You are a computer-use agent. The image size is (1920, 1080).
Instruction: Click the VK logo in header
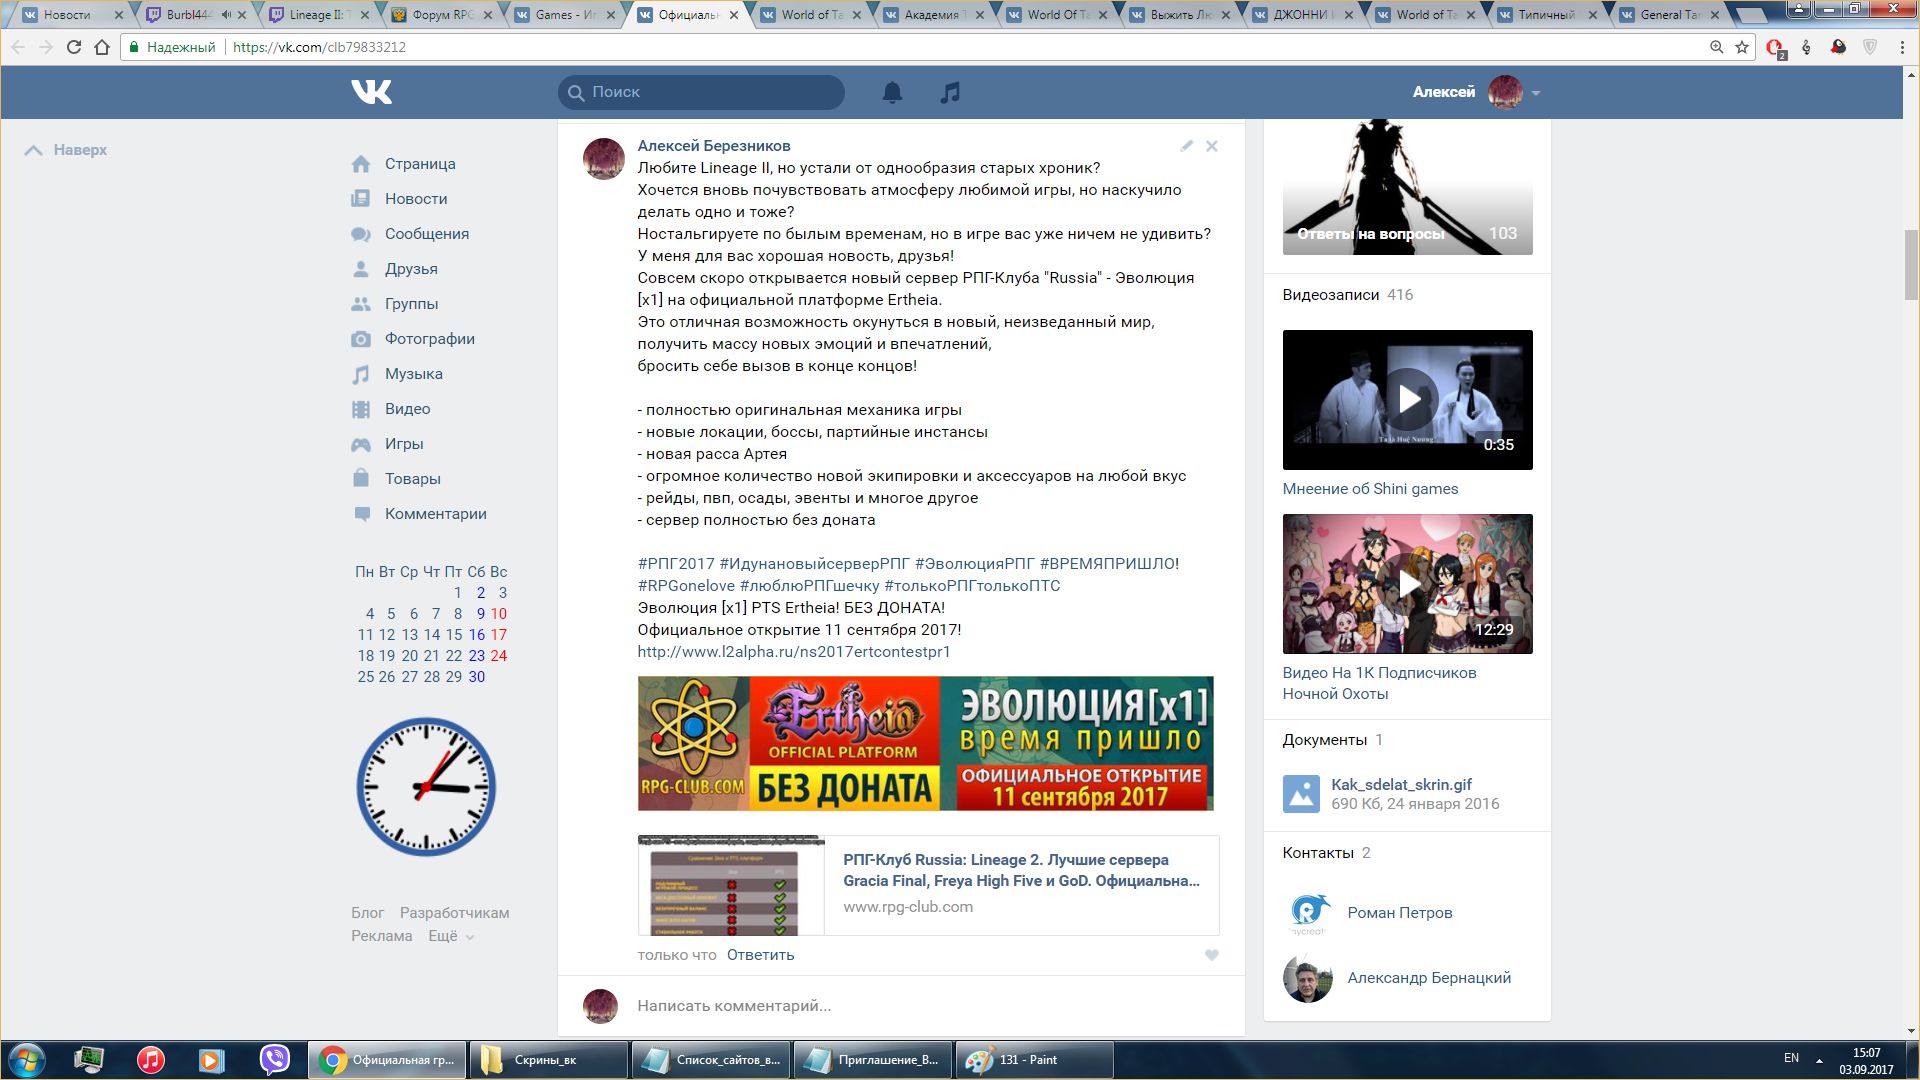click(x=371, y=92)
